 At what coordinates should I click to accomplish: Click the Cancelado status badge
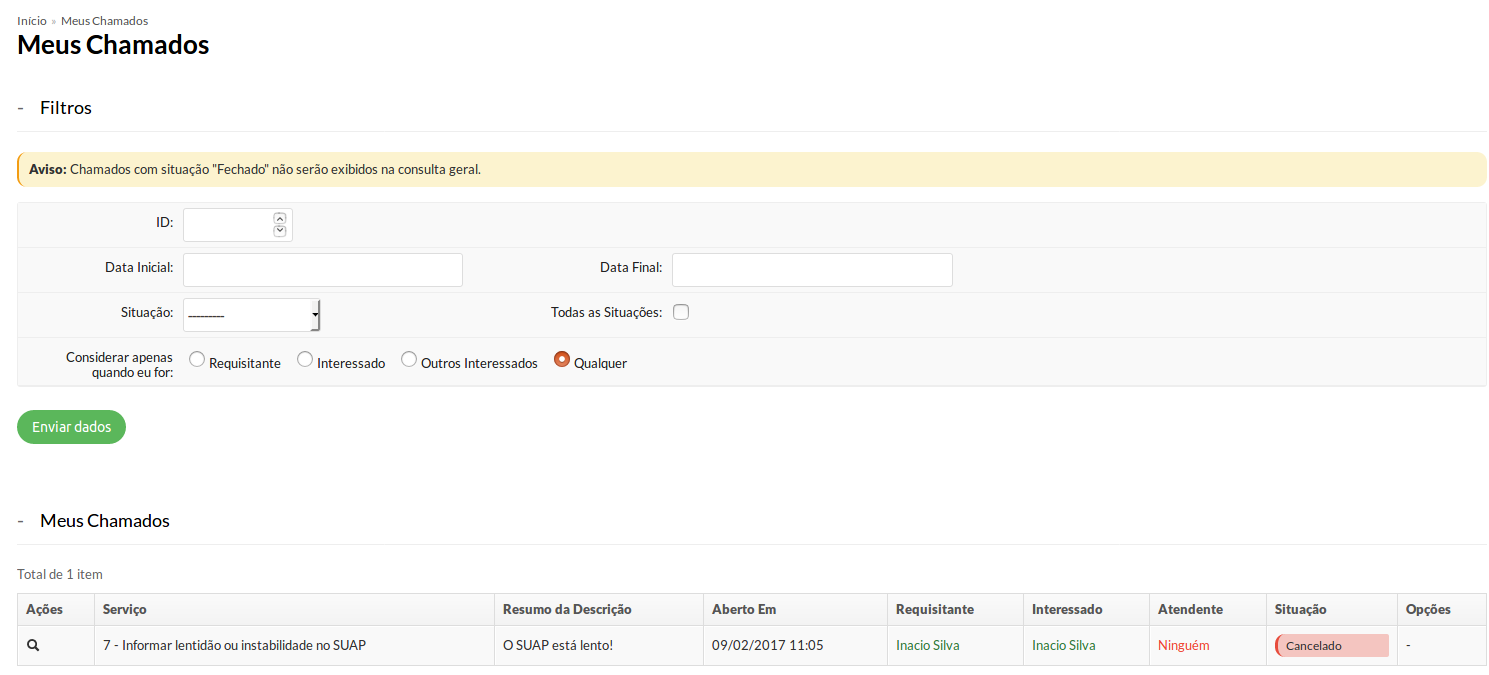click(1332, 646)
